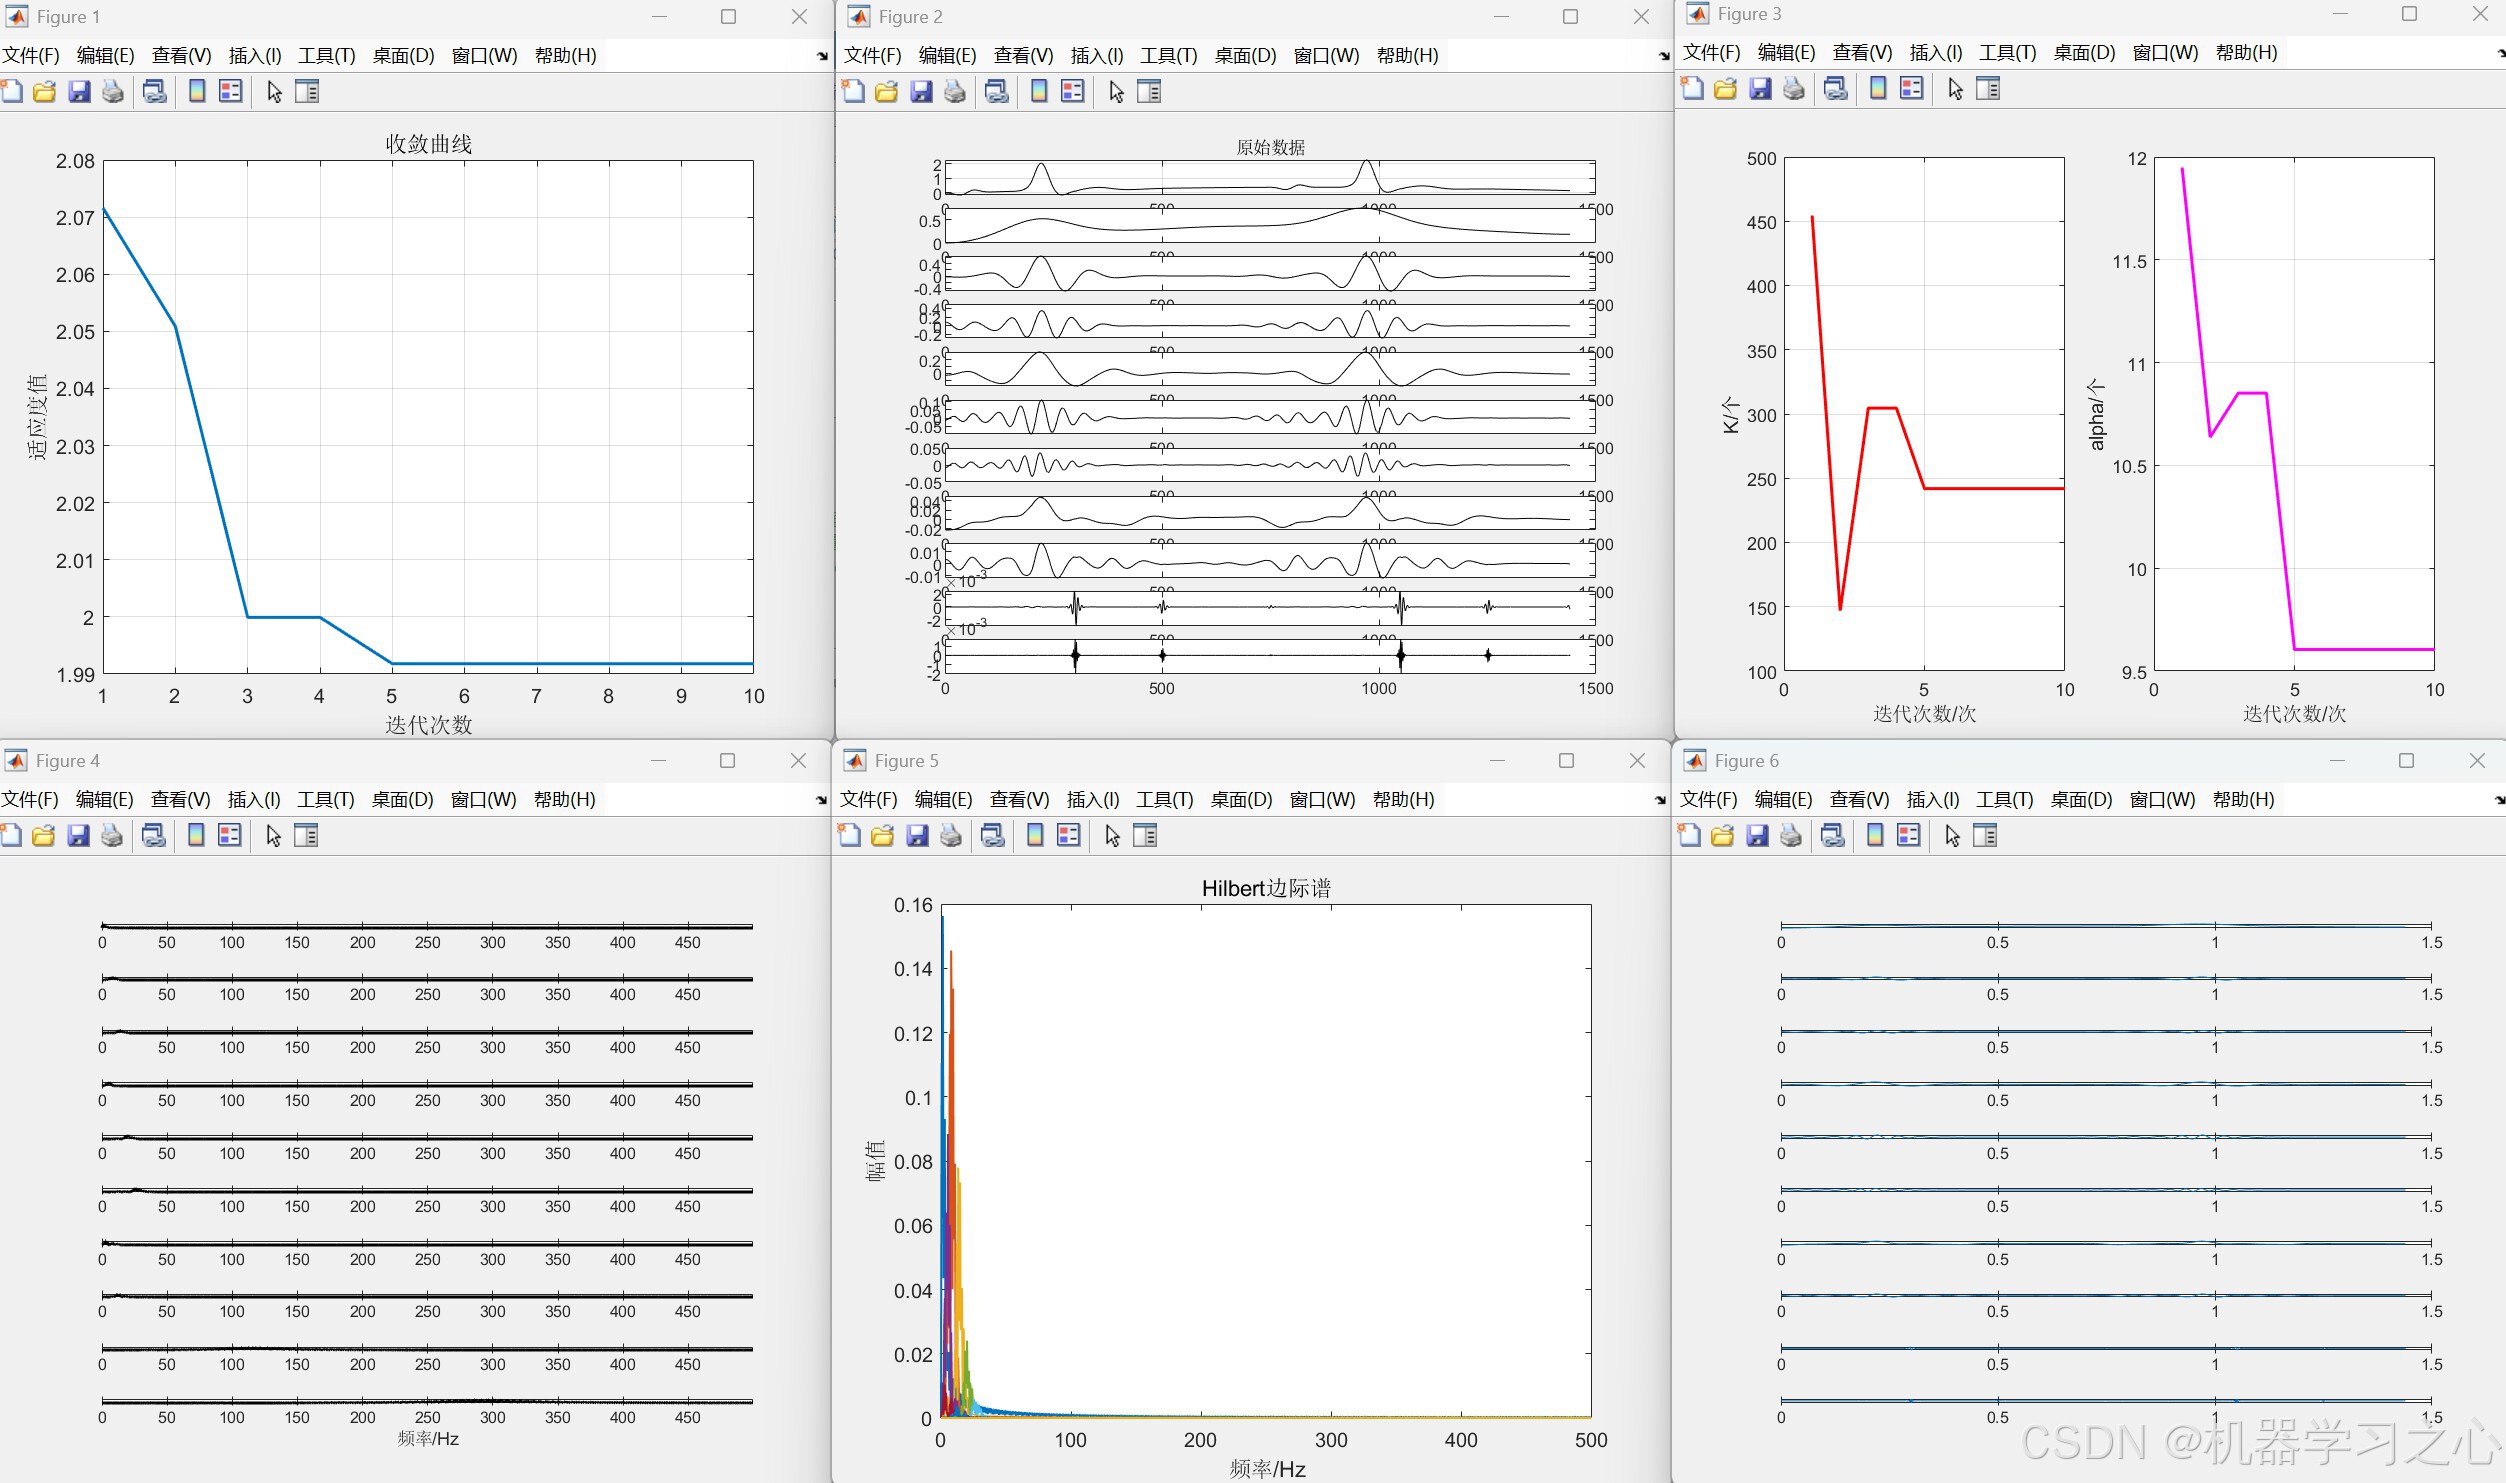Click the red K curve in Figure 3

[x=1990, y=488]
